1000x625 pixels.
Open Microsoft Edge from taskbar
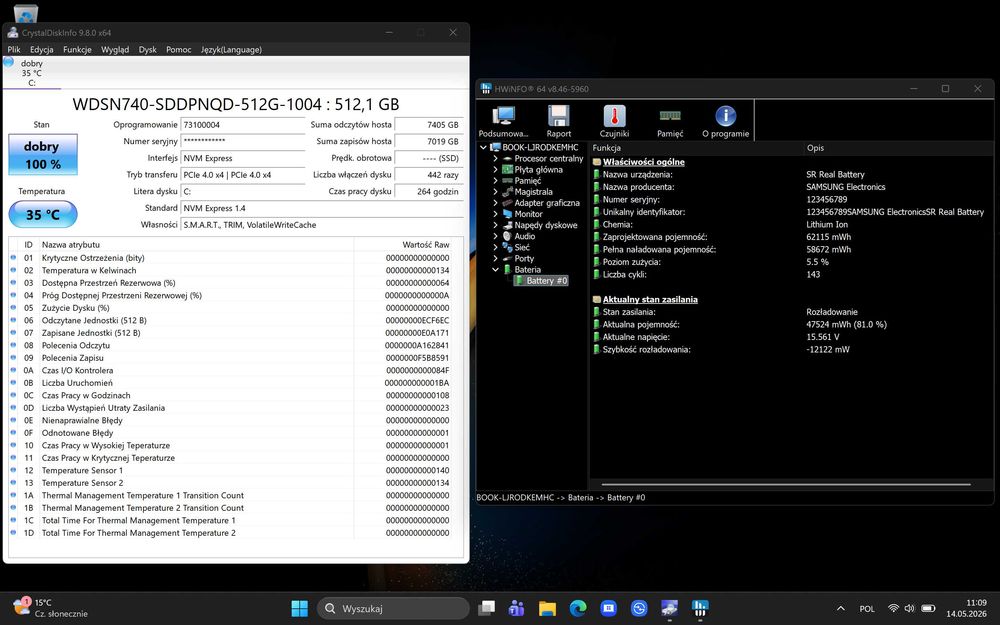(x=578, y=608)
